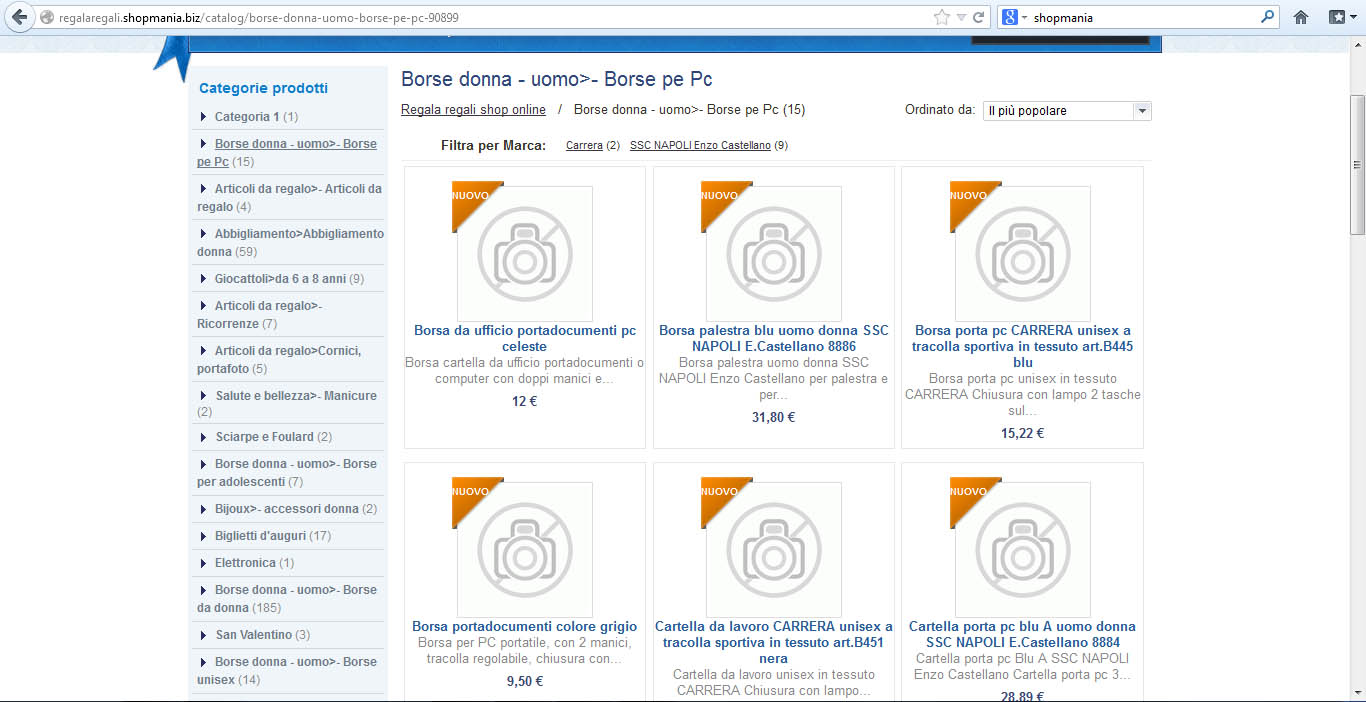The height and width of the screenshot is (702, 1366).
Task: Go back with the browser back arrow
Action: [19, 17]
